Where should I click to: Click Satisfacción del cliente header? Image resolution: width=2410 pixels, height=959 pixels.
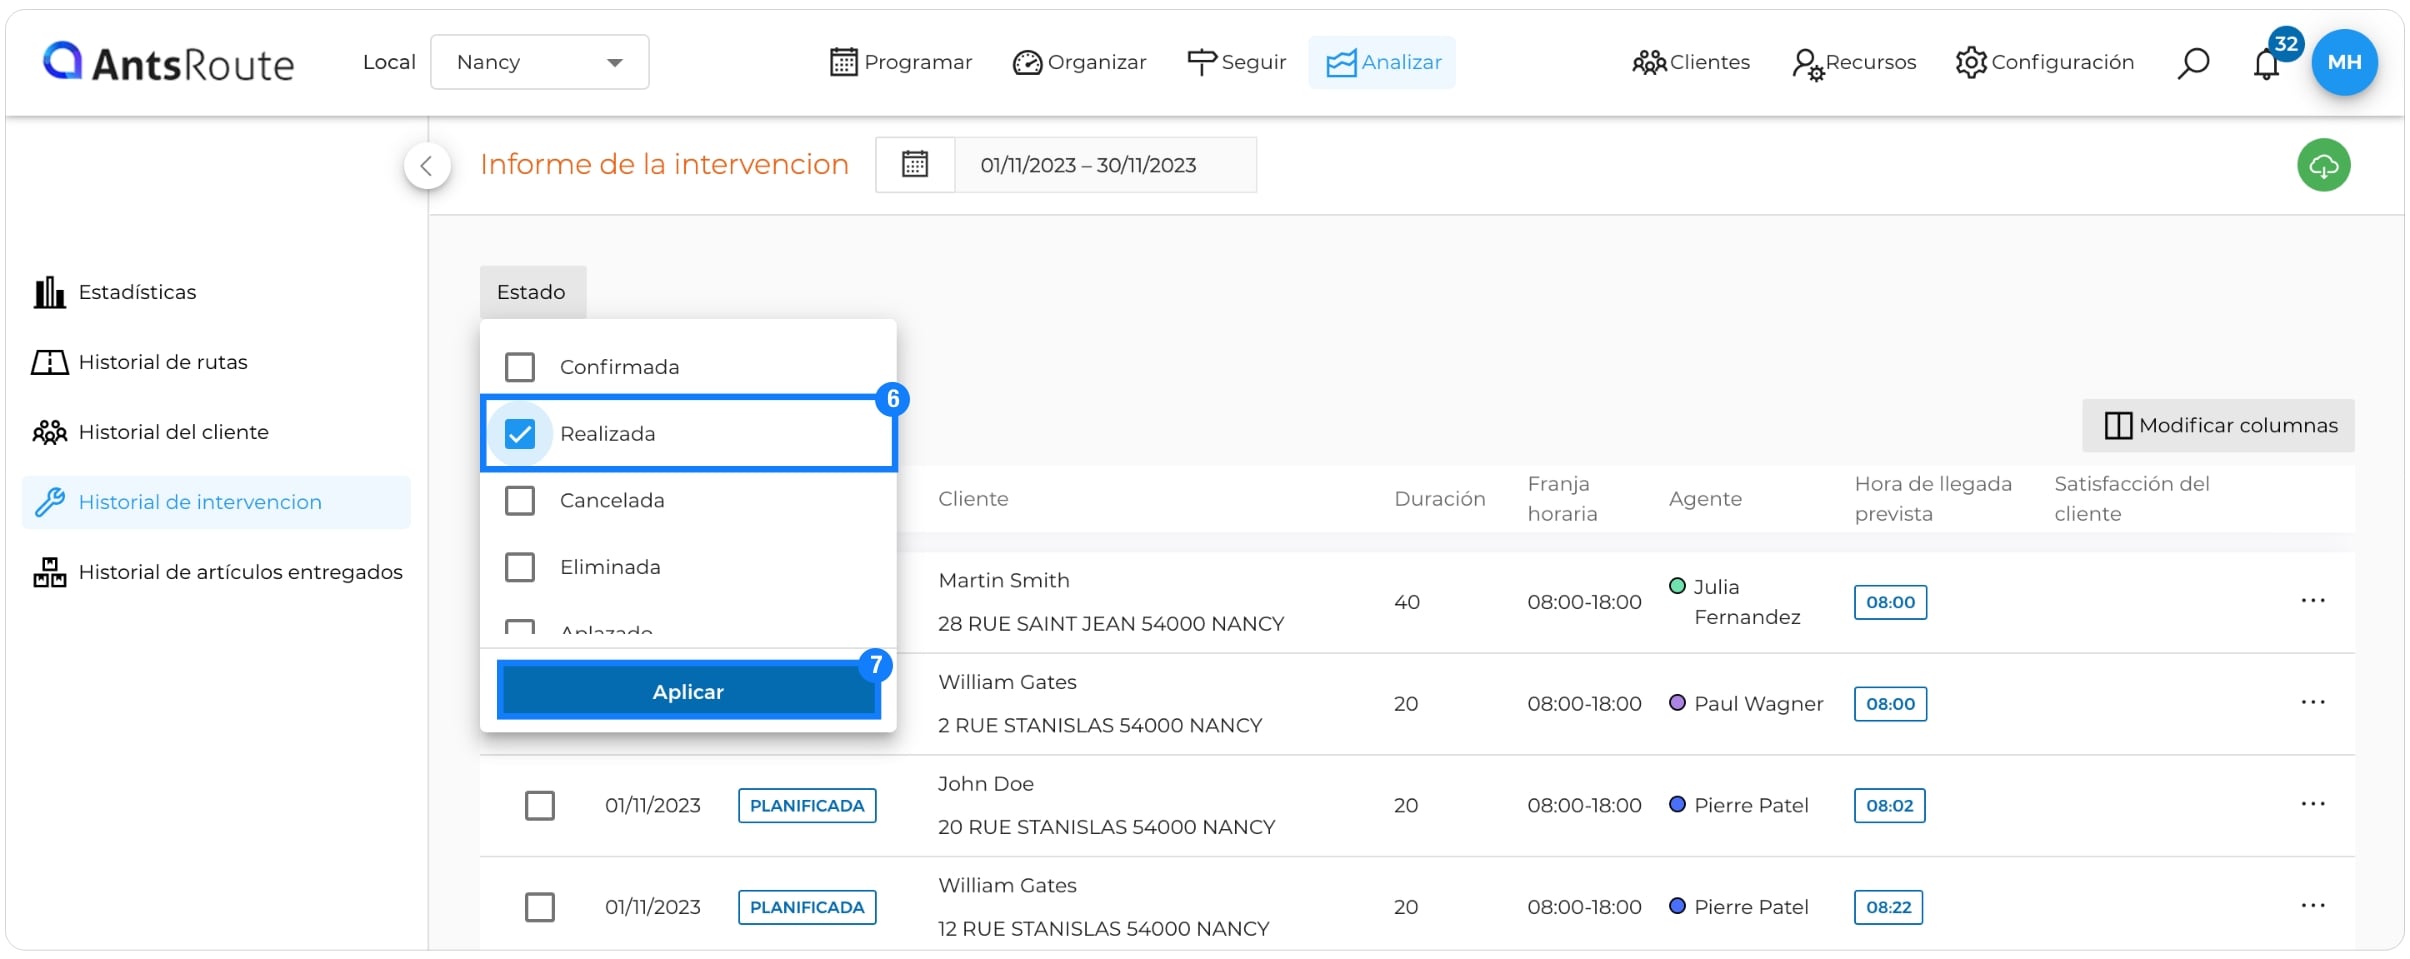click(2132, 499)
